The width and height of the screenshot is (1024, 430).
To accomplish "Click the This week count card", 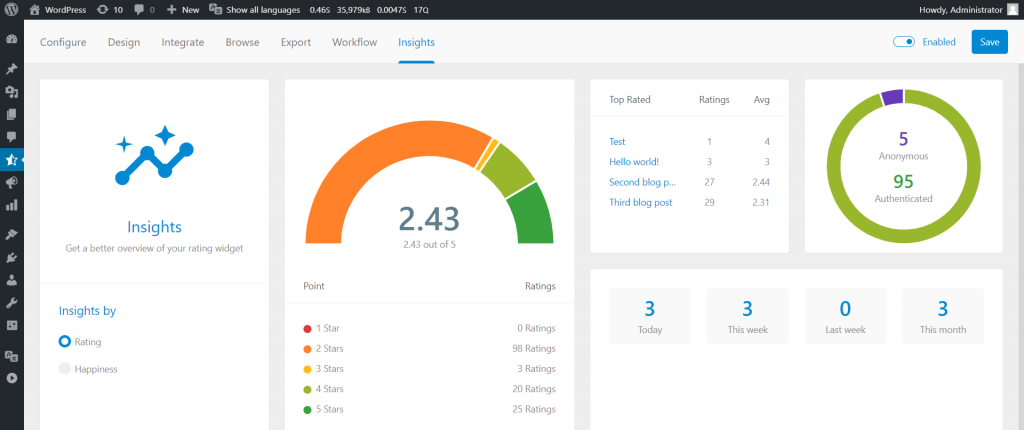I will tap(747, 316).
